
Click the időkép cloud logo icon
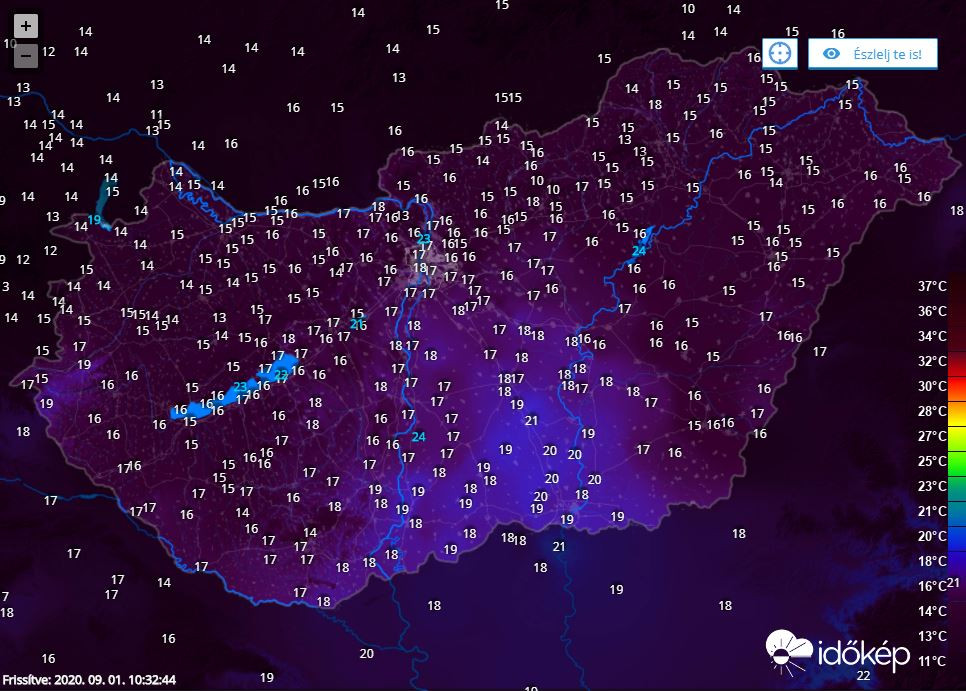(789, 652)
